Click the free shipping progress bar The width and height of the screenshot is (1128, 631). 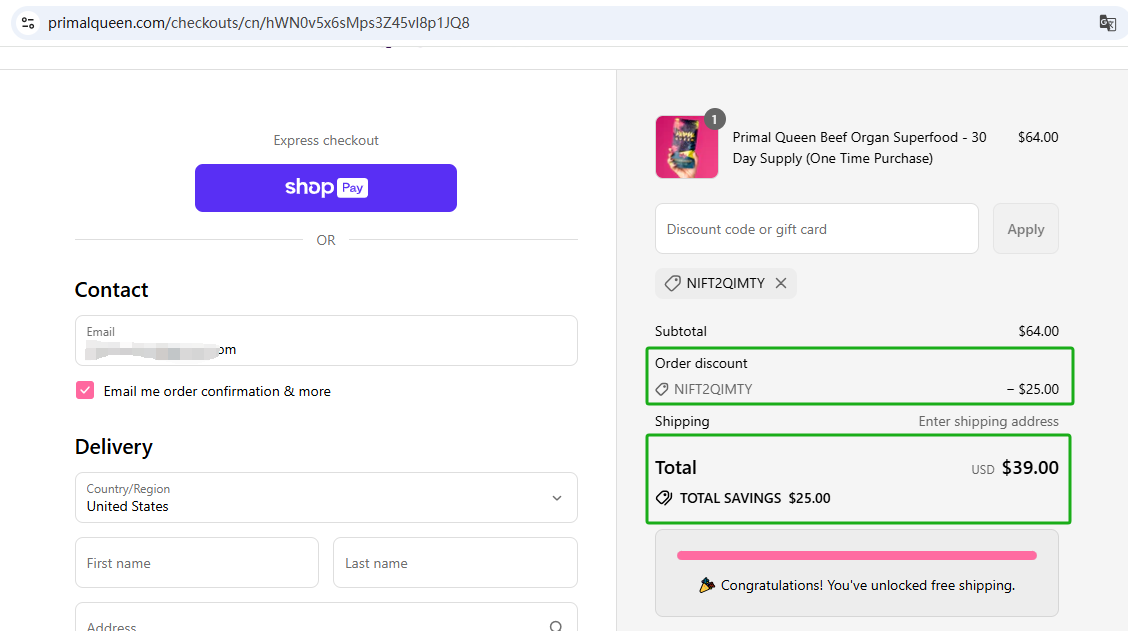click(x=856, y=555)
